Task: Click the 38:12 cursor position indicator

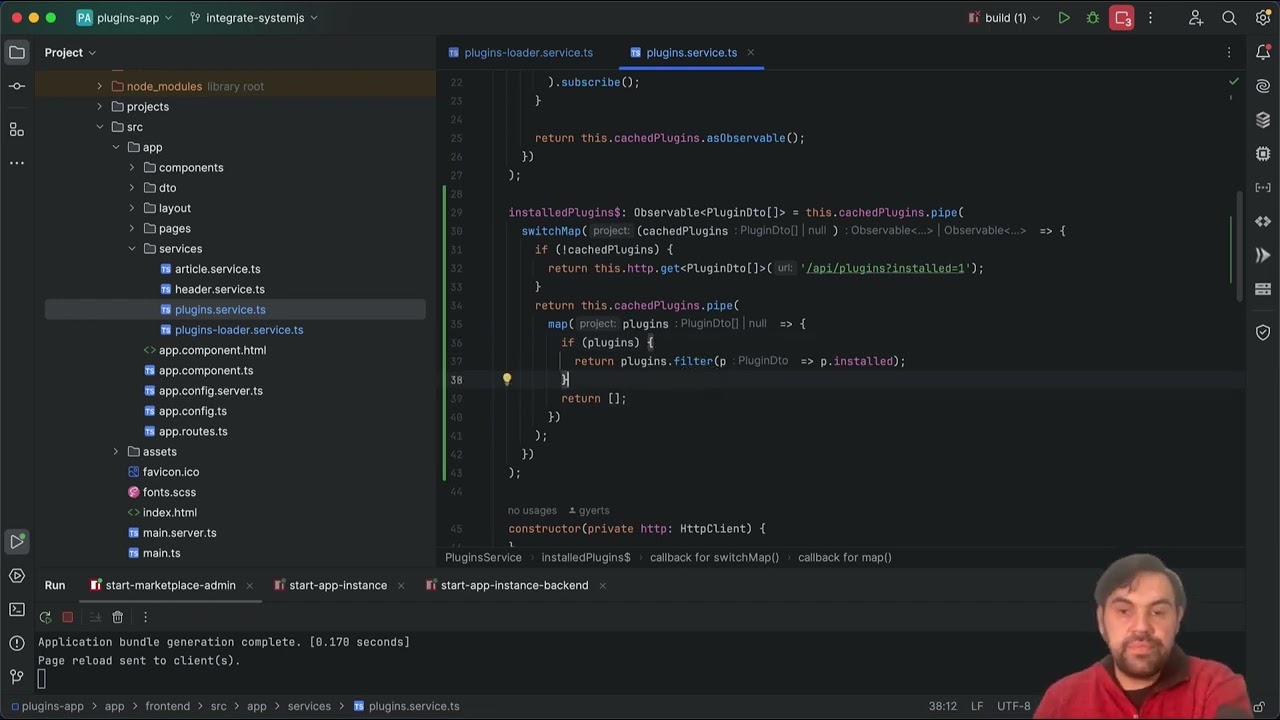Action: pos(942,706)
